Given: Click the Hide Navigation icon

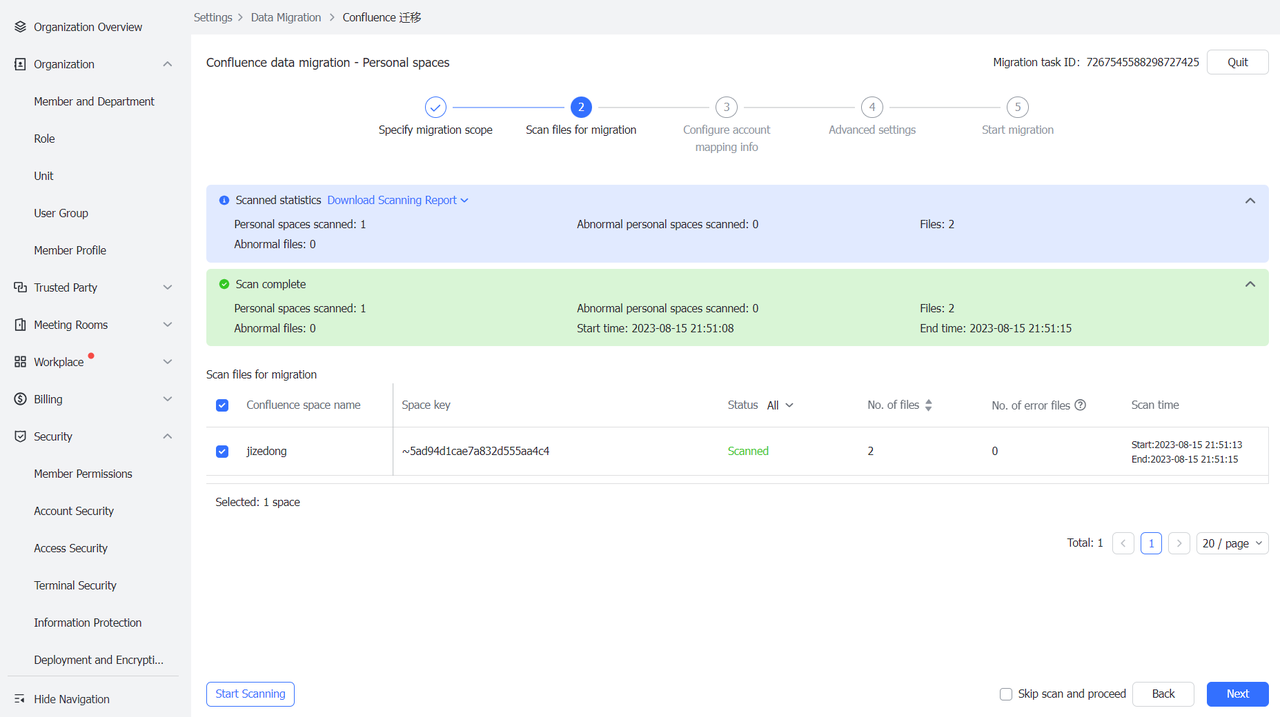Looking at the screenshot, I should [20, 699].
